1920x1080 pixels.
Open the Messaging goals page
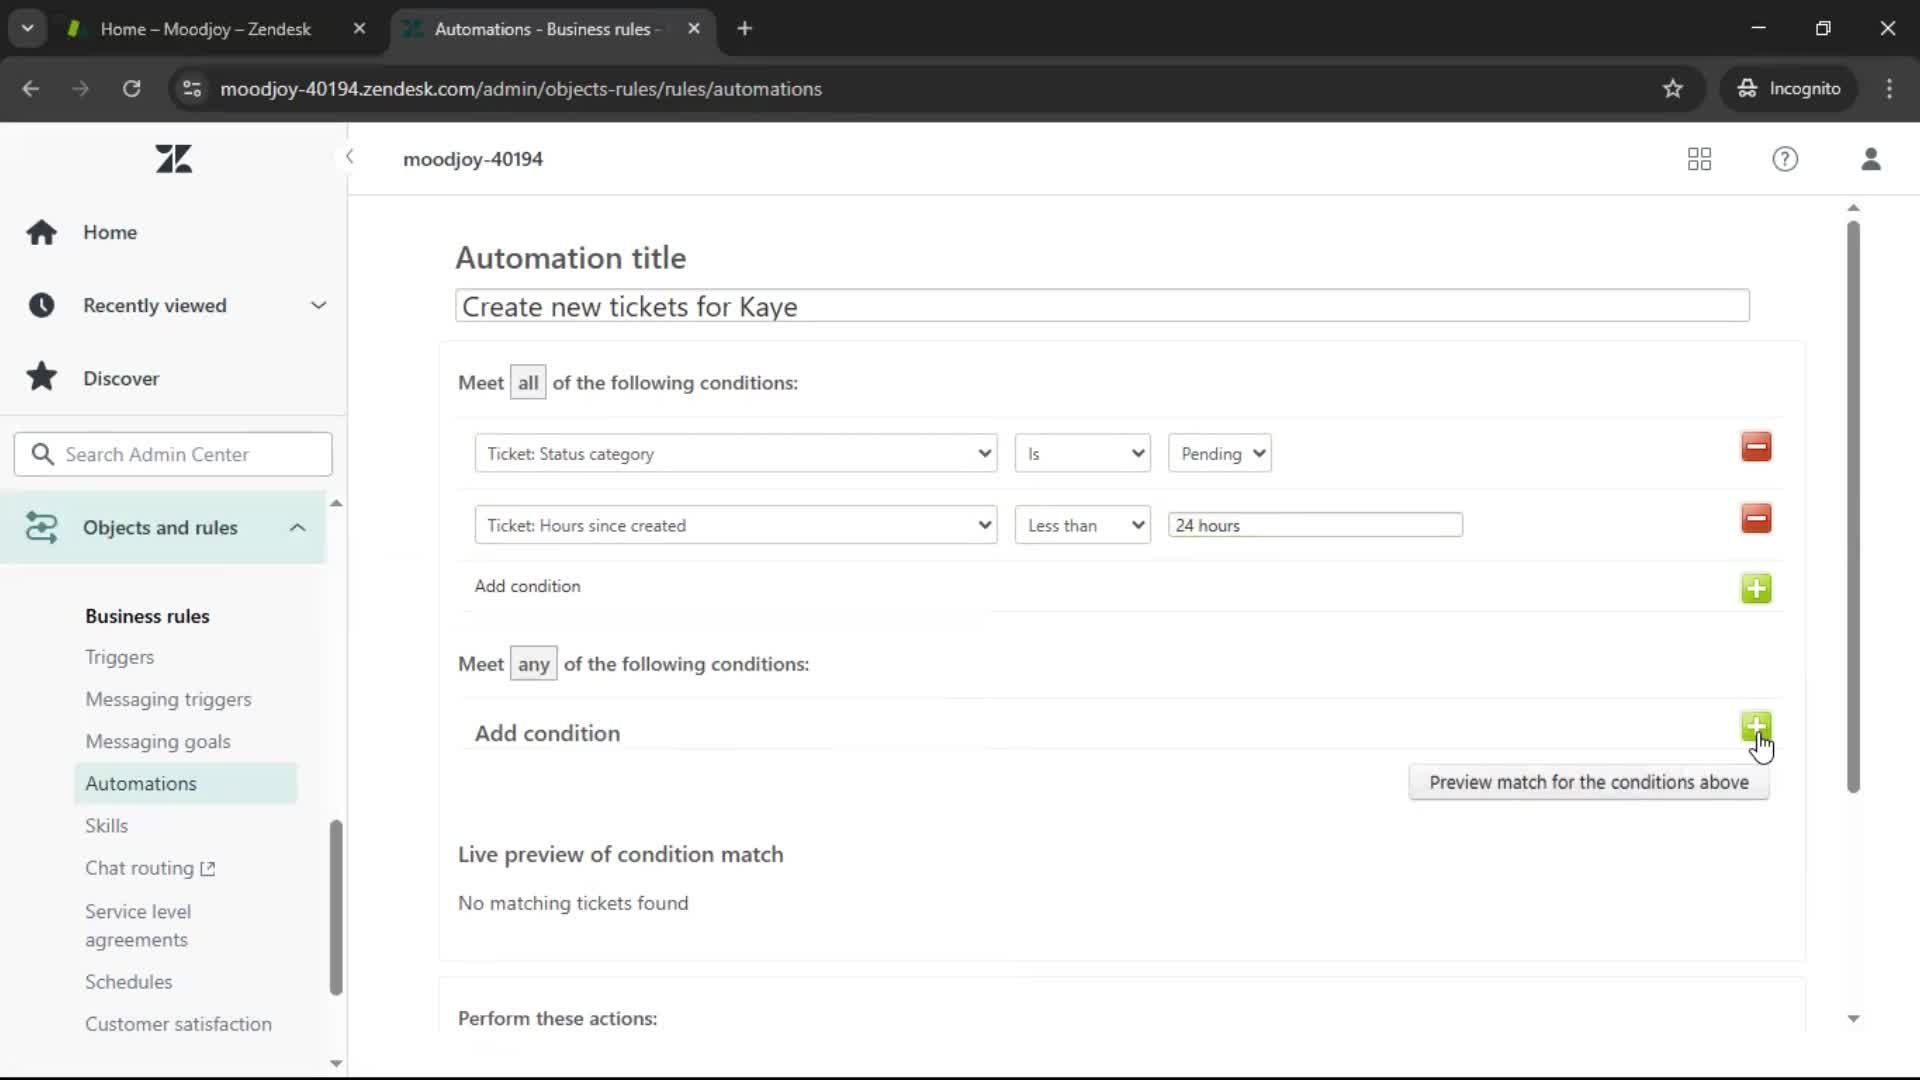click(x=158, y=741)
